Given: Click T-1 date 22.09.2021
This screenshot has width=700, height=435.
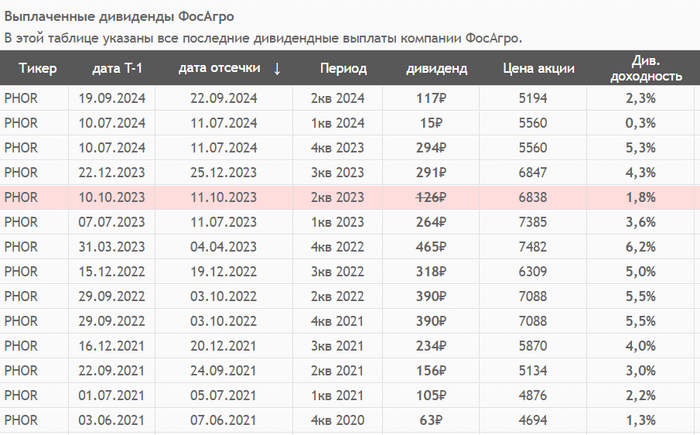Looking at the screenshot, I should coord(112,371).
